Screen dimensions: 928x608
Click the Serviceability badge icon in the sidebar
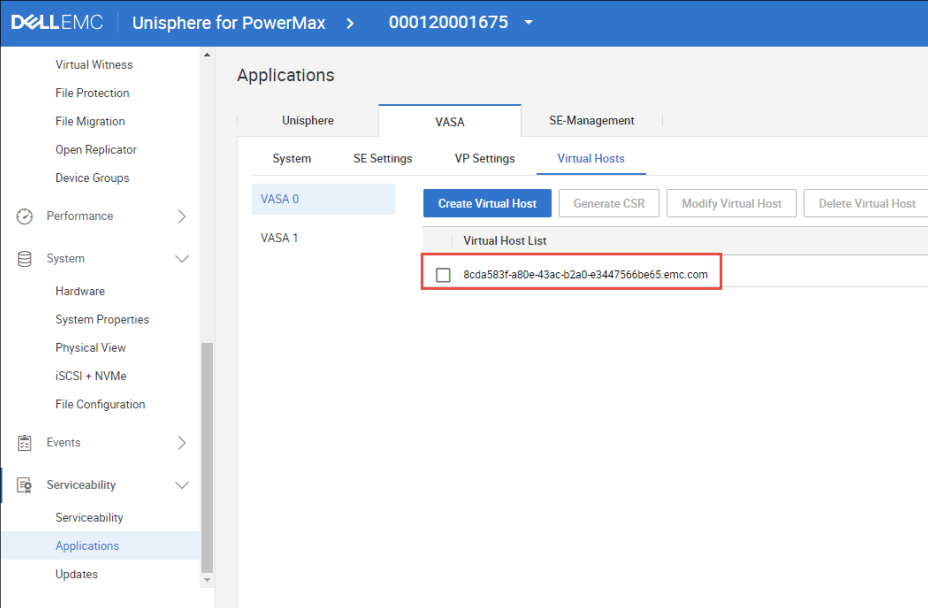coord(22,484)
